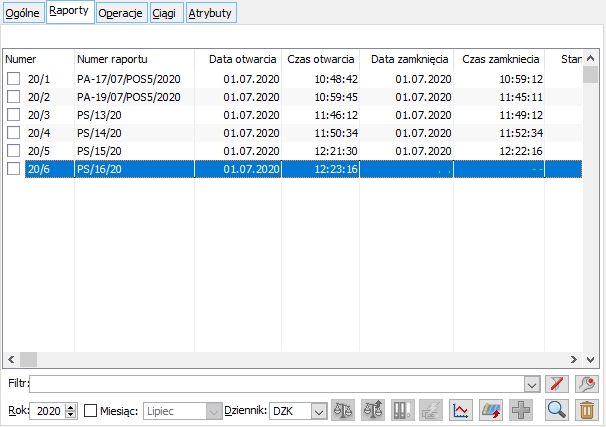Click the vertical scrollbar up arrow
606x427 pixels.
coord(590,58)
